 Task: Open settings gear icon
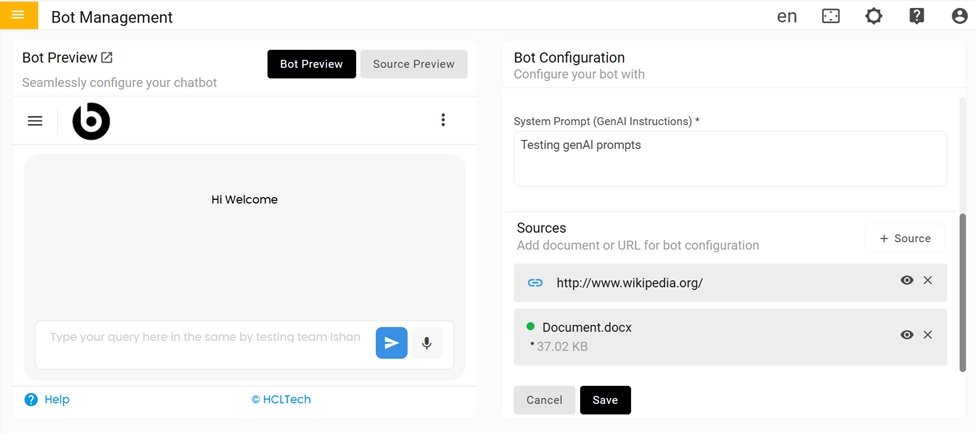tap(874, 16)
